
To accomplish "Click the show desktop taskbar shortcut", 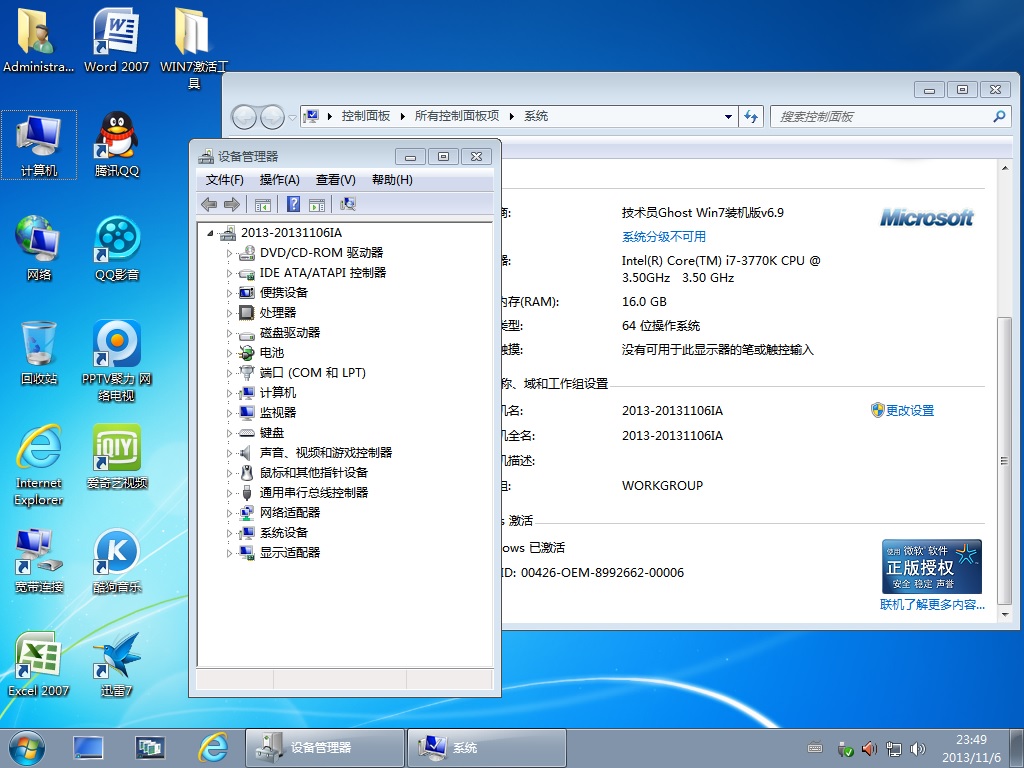I will (88, 748).
